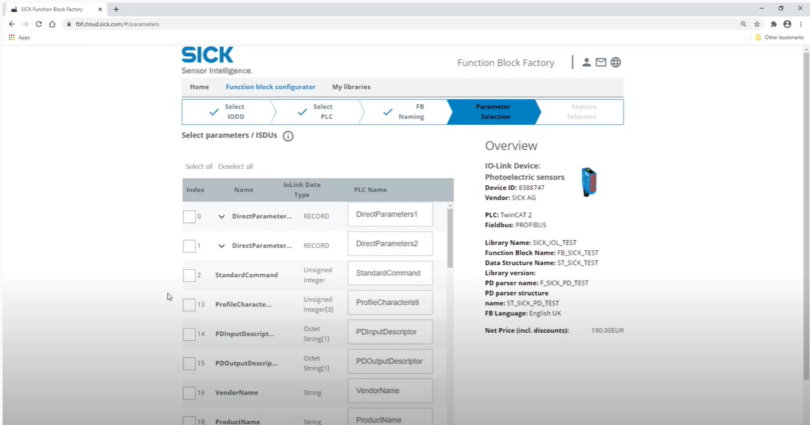Image resolution: width=810 pixels, height=425 pixels.
Task: Check the StandardCommand checkbox
Action: 189,275
